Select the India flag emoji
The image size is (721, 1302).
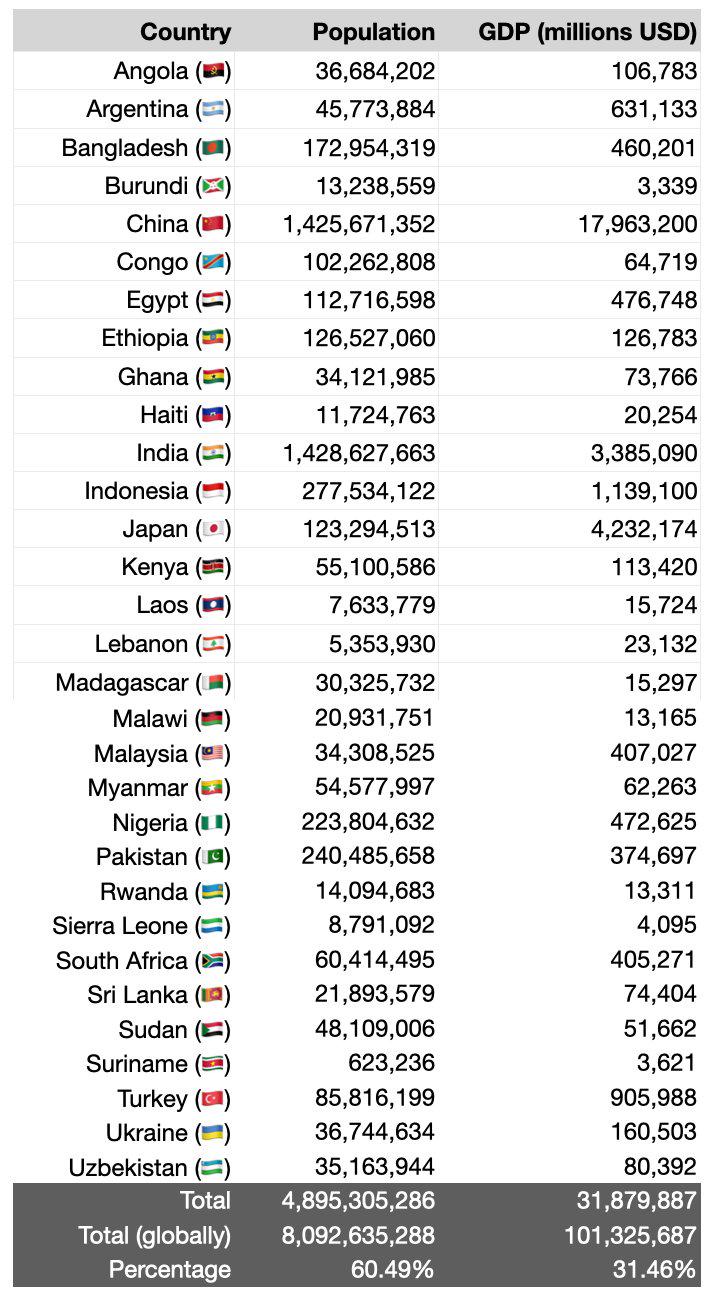click(213, 453)
